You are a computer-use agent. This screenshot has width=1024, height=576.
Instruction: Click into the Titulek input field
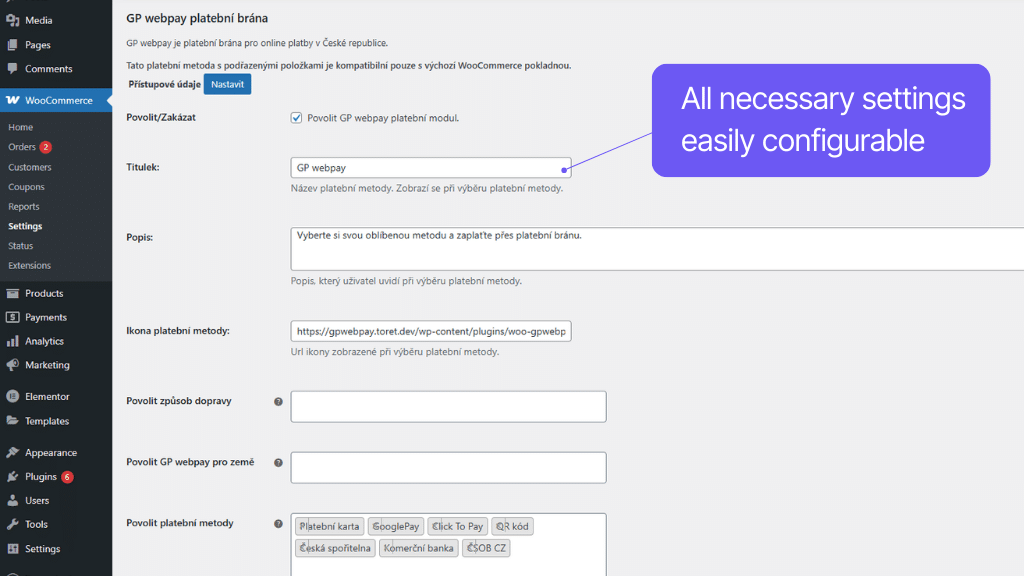tap(431, 168)
